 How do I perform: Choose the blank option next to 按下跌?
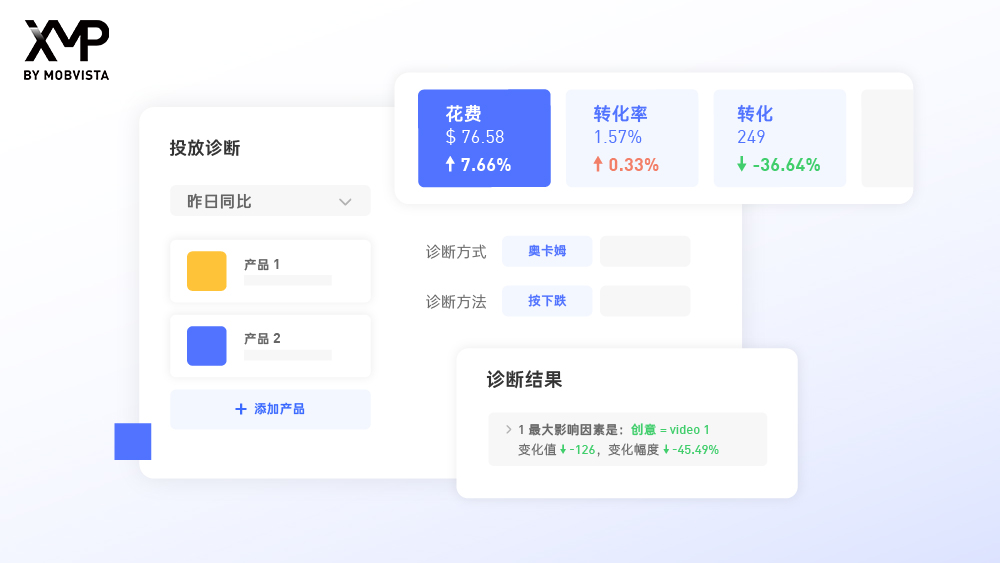point(645,301)
